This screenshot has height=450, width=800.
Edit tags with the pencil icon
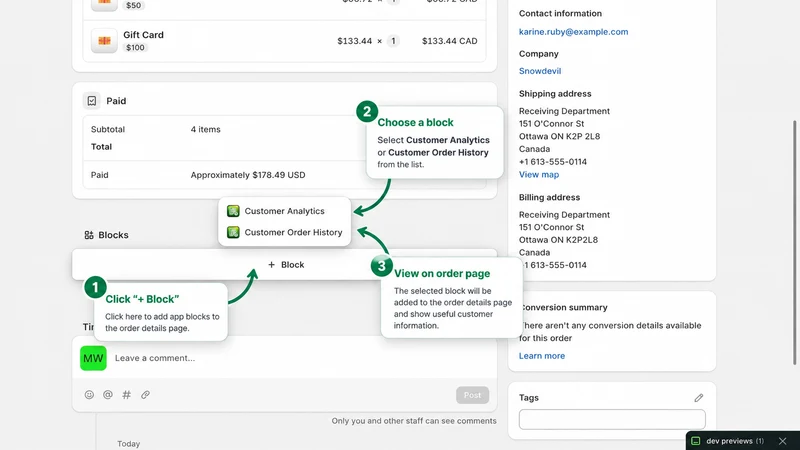[698, 397]
